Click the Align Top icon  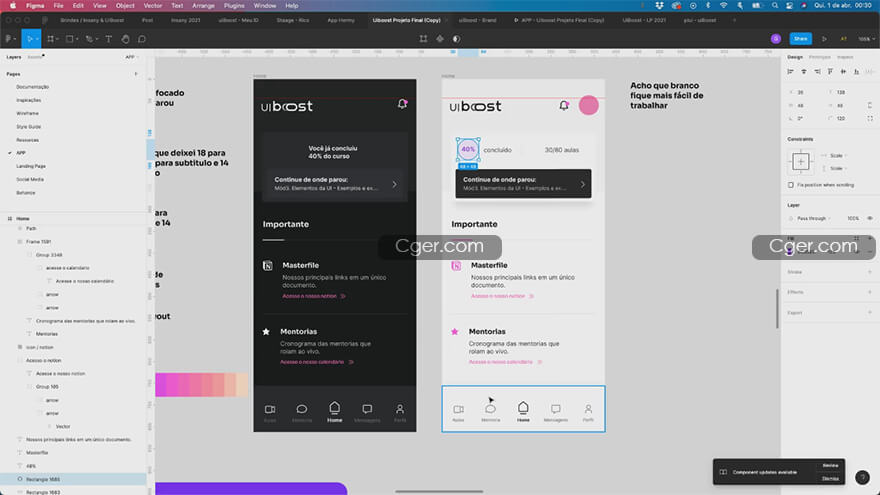[x=830, y=71]
